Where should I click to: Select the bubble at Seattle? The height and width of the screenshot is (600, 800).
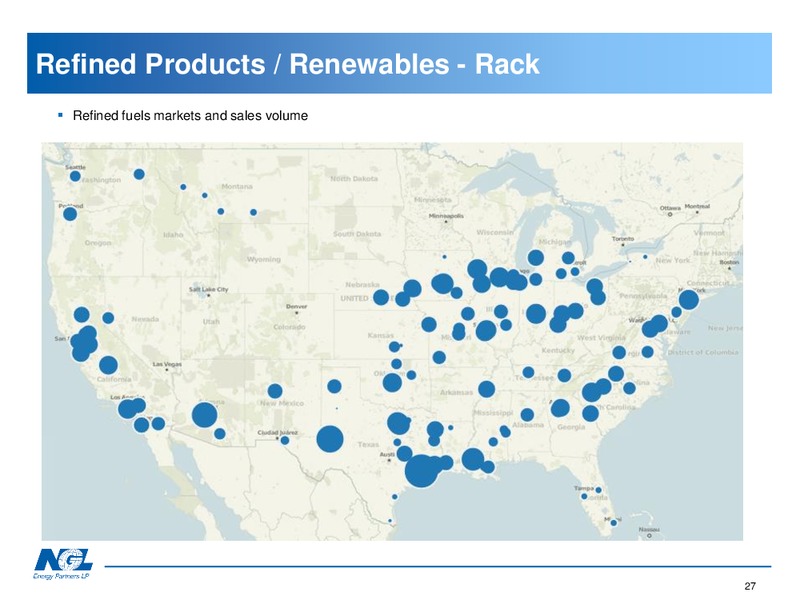pyautogui.click(x=75, y=176)
